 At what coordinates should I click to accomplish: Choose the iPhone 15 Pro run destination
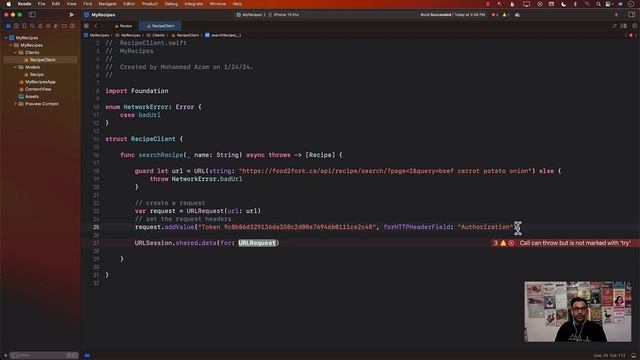point(284,15)
